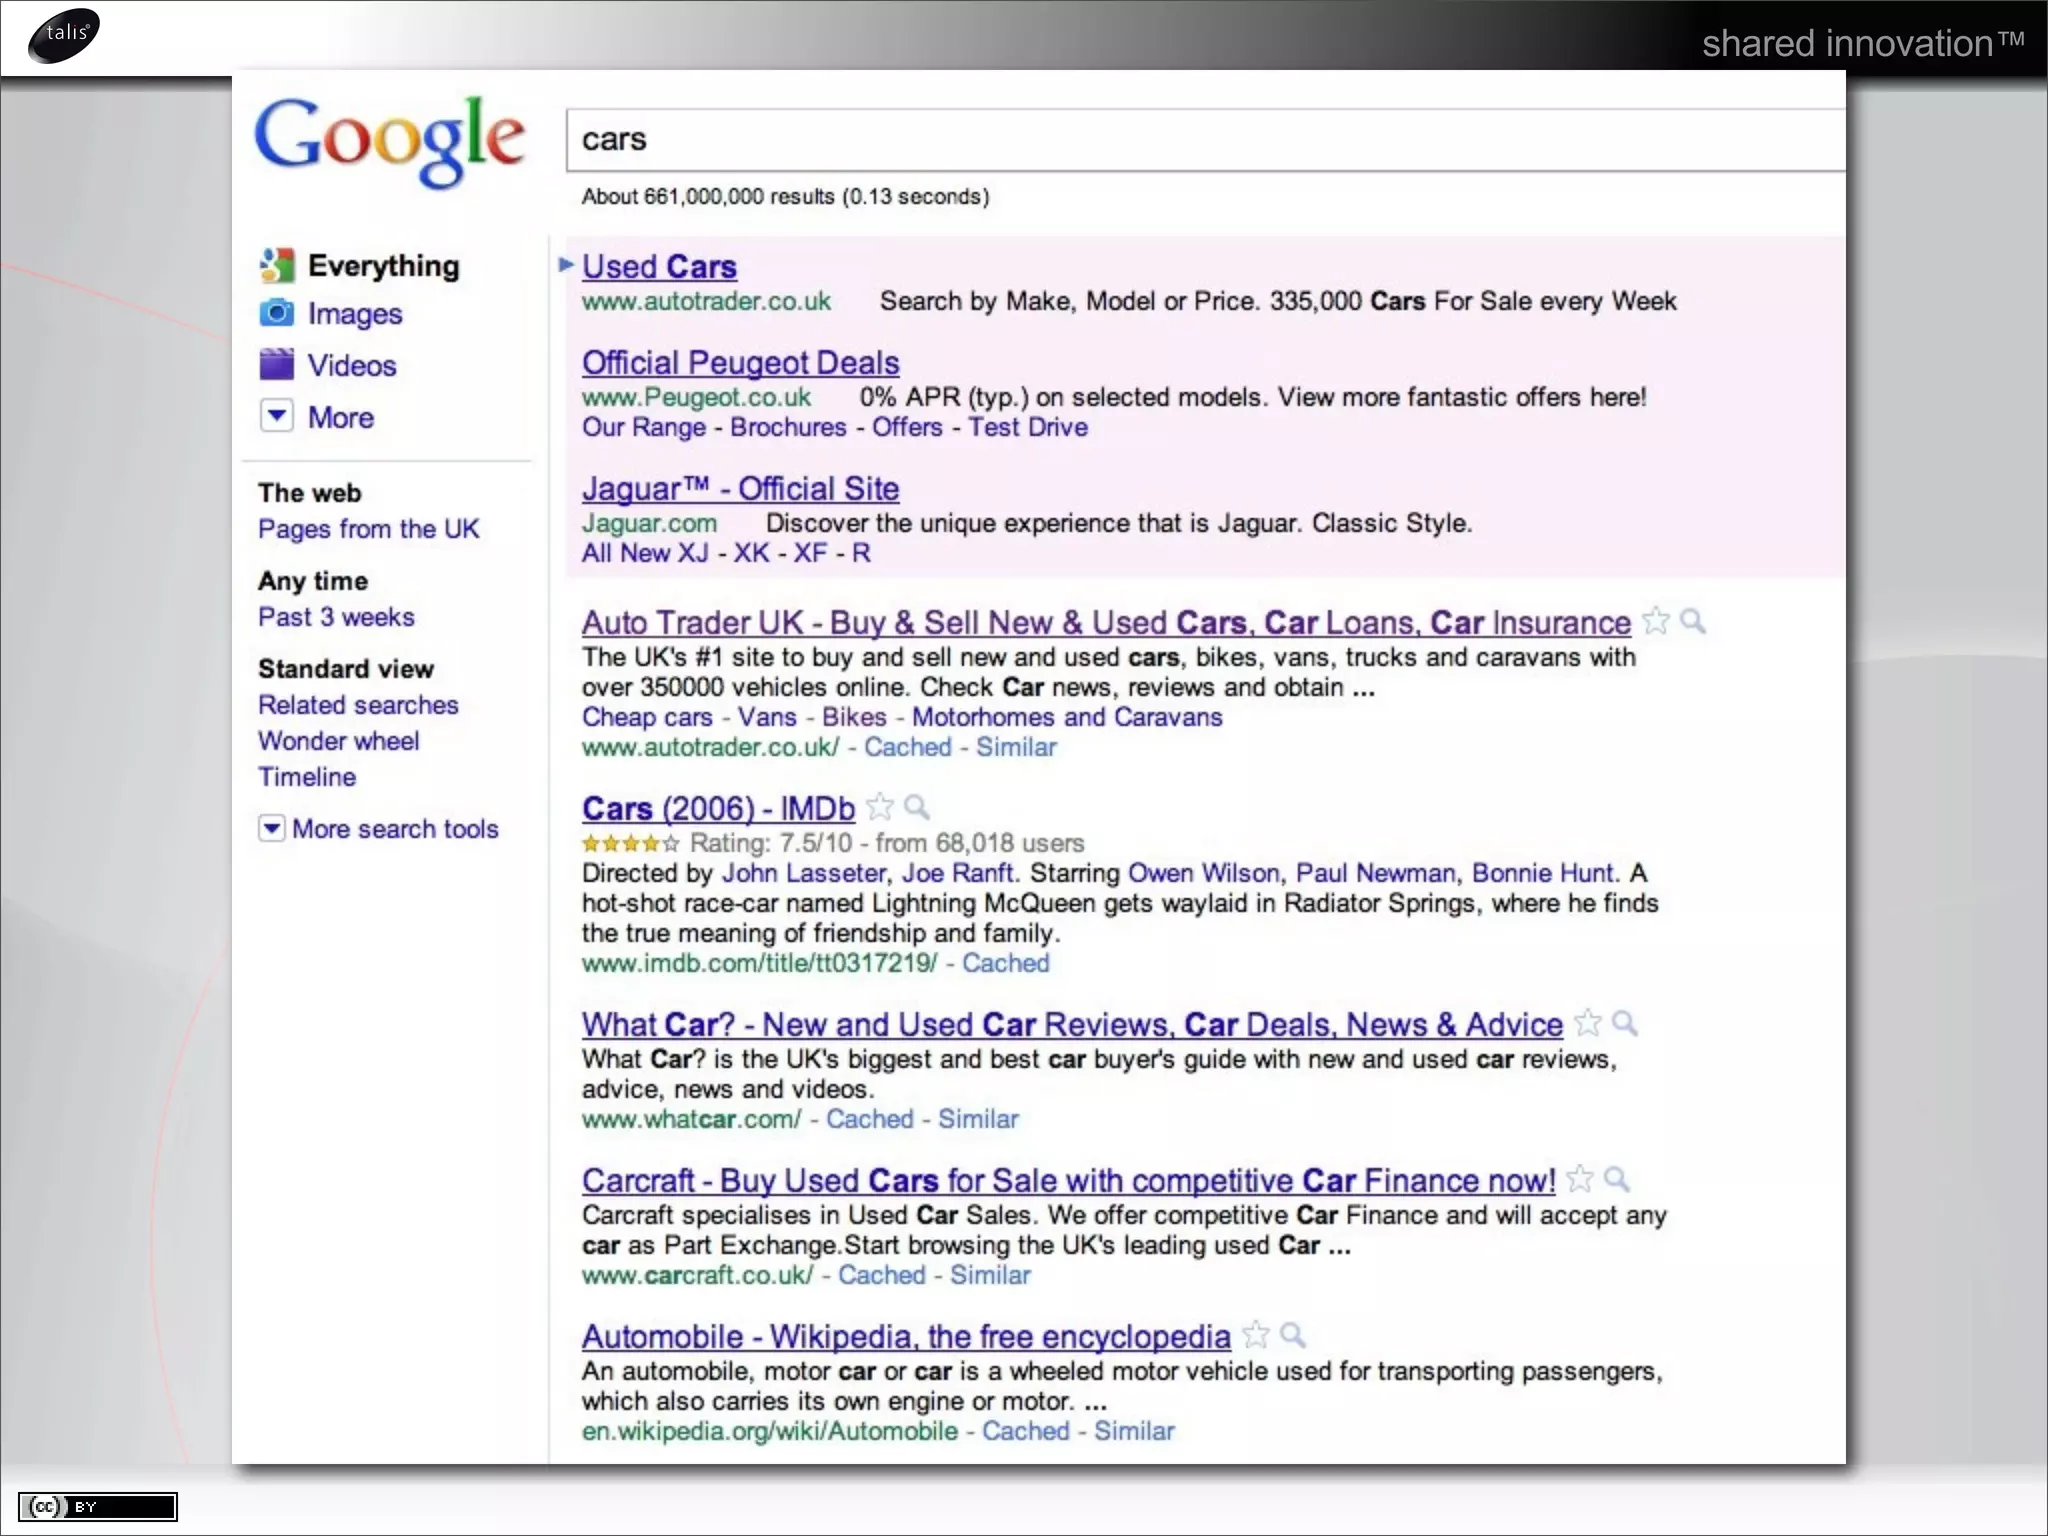The height and width of the screenshot is (1536, 2048).
Task: Click the Videos clapperboard icon
Action: [x=277, y=365]
